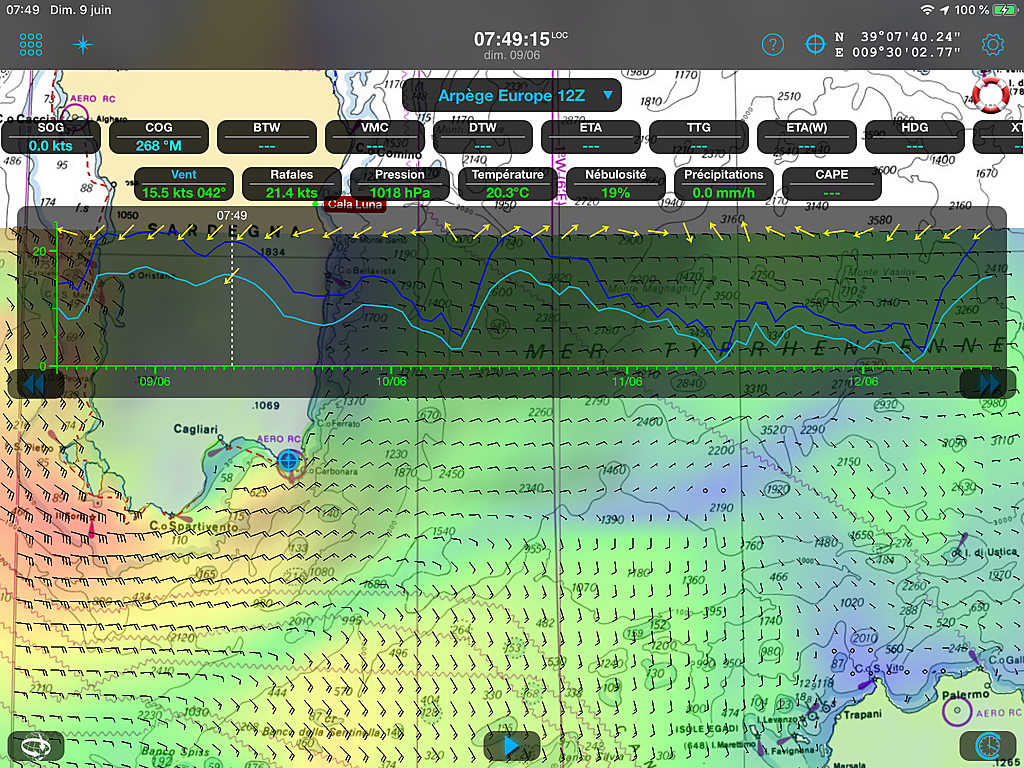Select the Vent weather tab
This screenshot has height=768, width=1024.
184,184
